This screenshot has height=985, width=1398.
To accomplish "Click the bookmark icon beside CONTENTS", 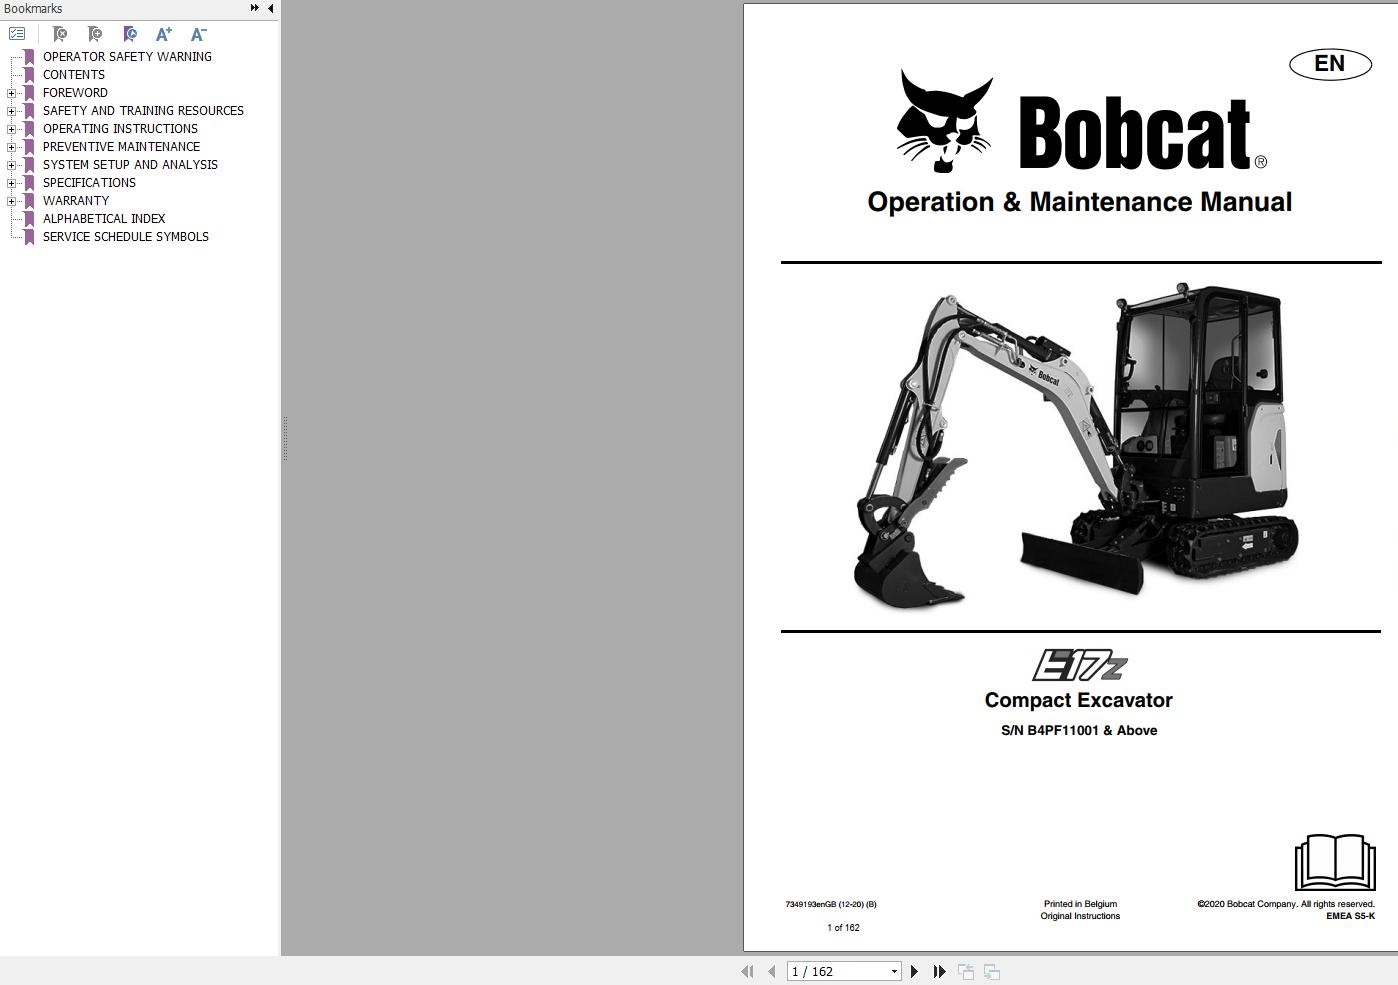I will (x=29, y=75).
